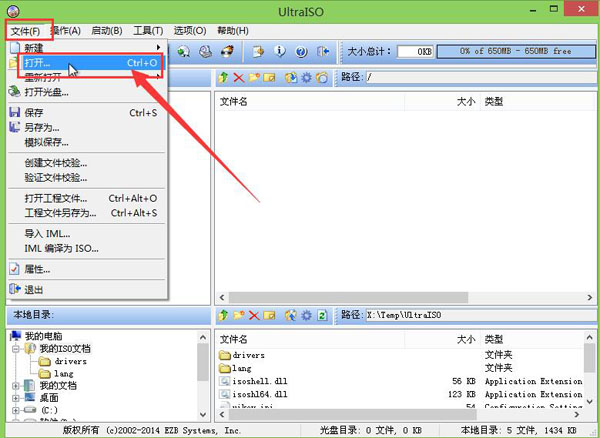Select 导入 IML... menu entry
The width and height of the screenshot is (600, 438).
click(x=87, y=234)
